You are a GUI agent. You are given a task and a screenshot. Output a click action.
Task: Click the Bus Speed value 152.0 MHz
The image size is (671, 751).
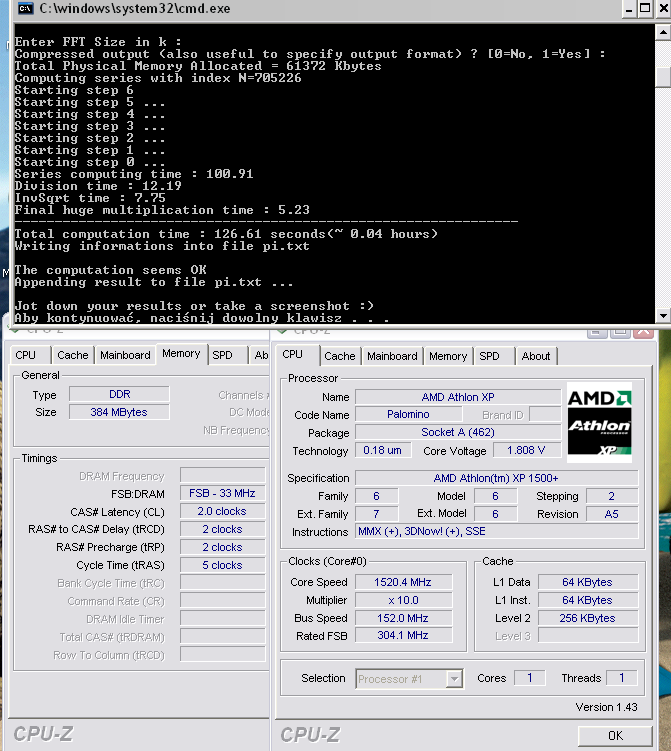click(403, 618)
